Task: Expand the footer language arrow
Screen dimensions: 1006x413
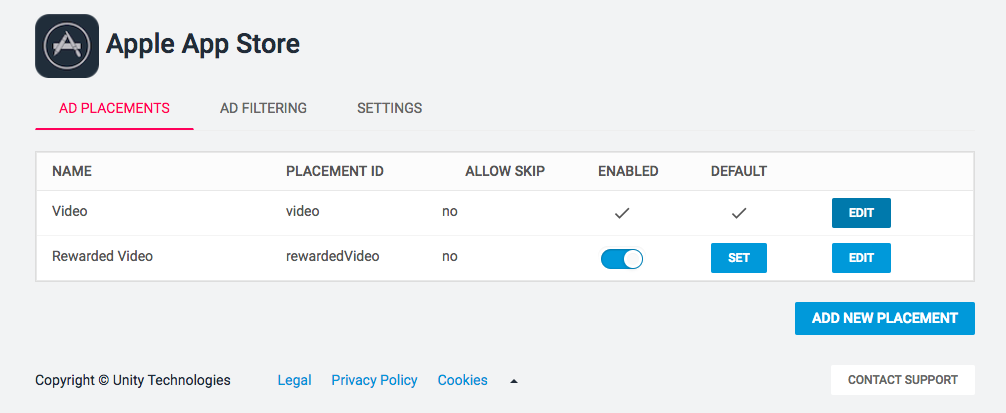Action: [x=513, y=381]
